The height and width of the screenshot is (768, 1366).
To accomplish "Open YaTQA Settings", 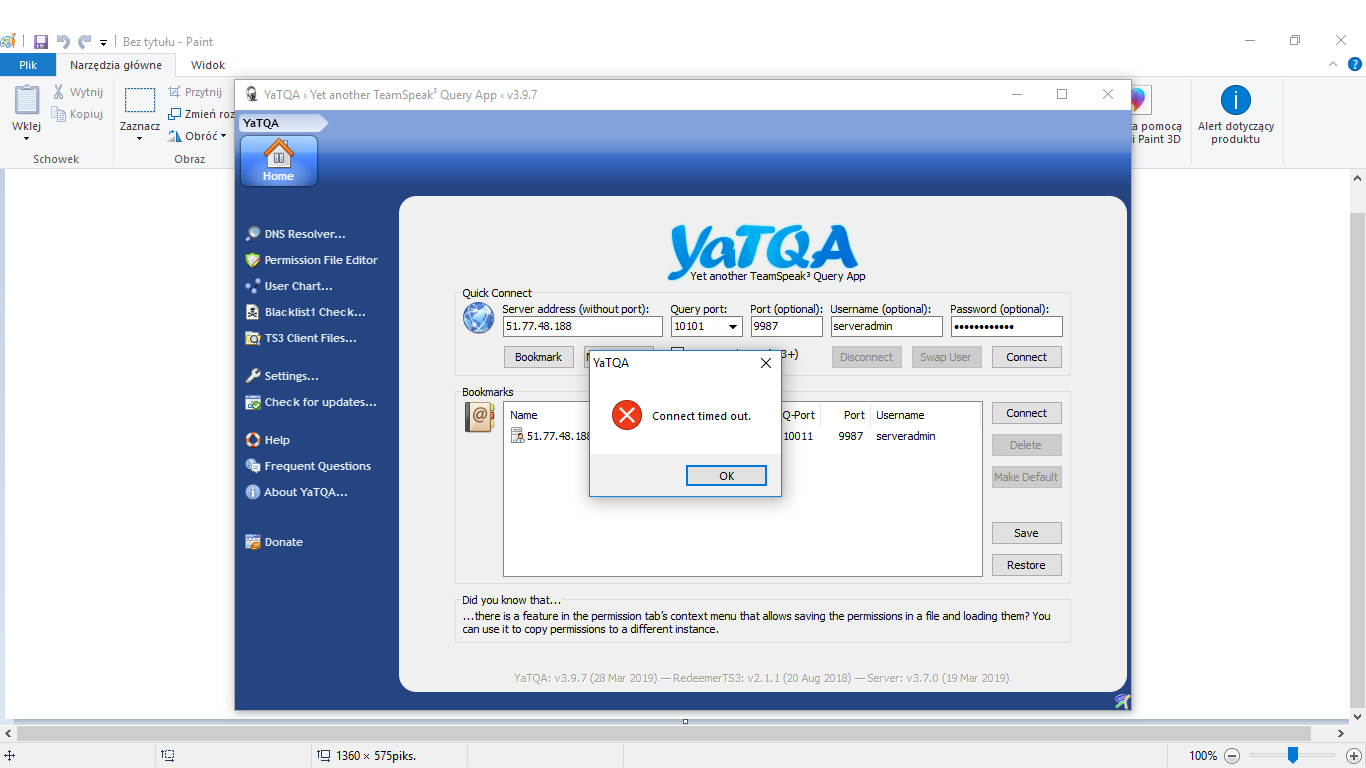I will (x=291, y=376).
